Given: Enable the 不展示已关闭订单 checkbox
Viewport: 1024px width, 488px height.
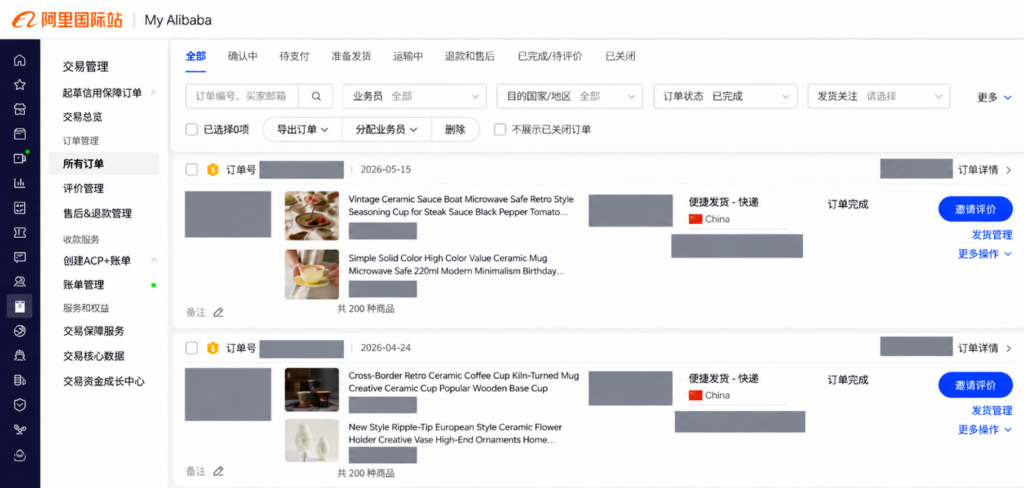Looking at the screenshot, I should (500, 129).
